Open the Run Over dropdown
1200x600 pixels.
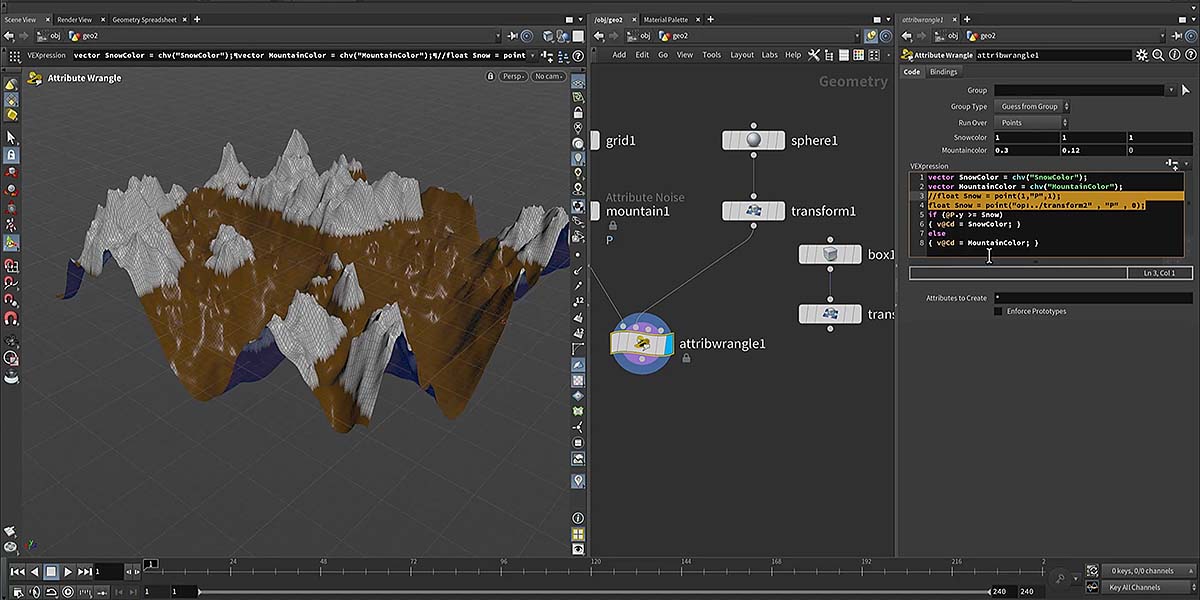(x=1030, y=122)
